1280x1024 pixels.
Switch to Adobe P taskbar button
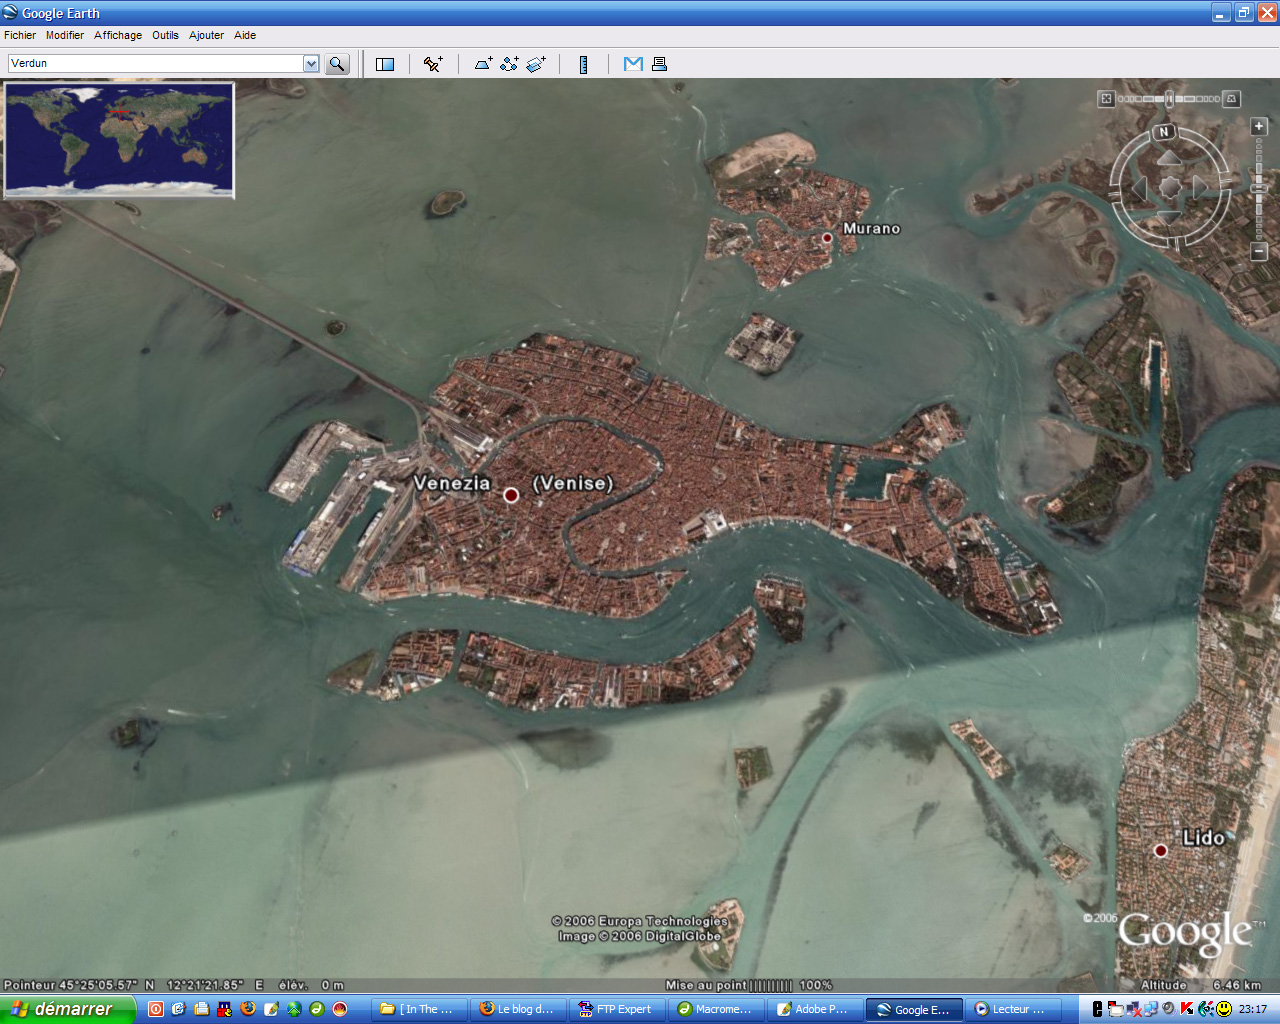tap(814, 1009)
